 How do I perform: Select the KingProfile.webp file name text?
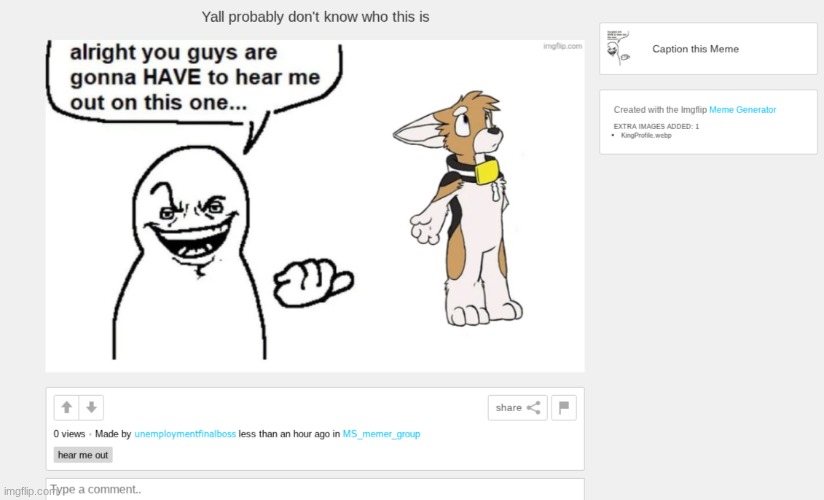[x=646, y=135]
